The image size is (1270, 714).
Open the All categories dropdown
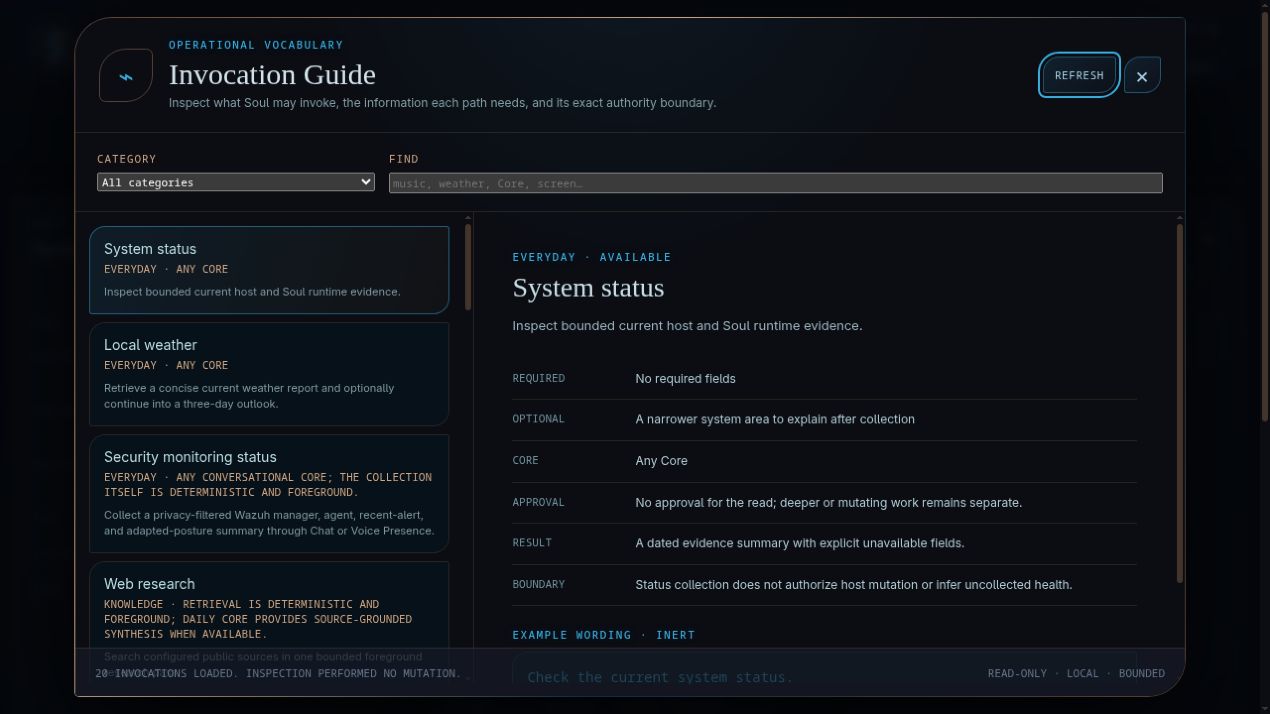[236, 182]
